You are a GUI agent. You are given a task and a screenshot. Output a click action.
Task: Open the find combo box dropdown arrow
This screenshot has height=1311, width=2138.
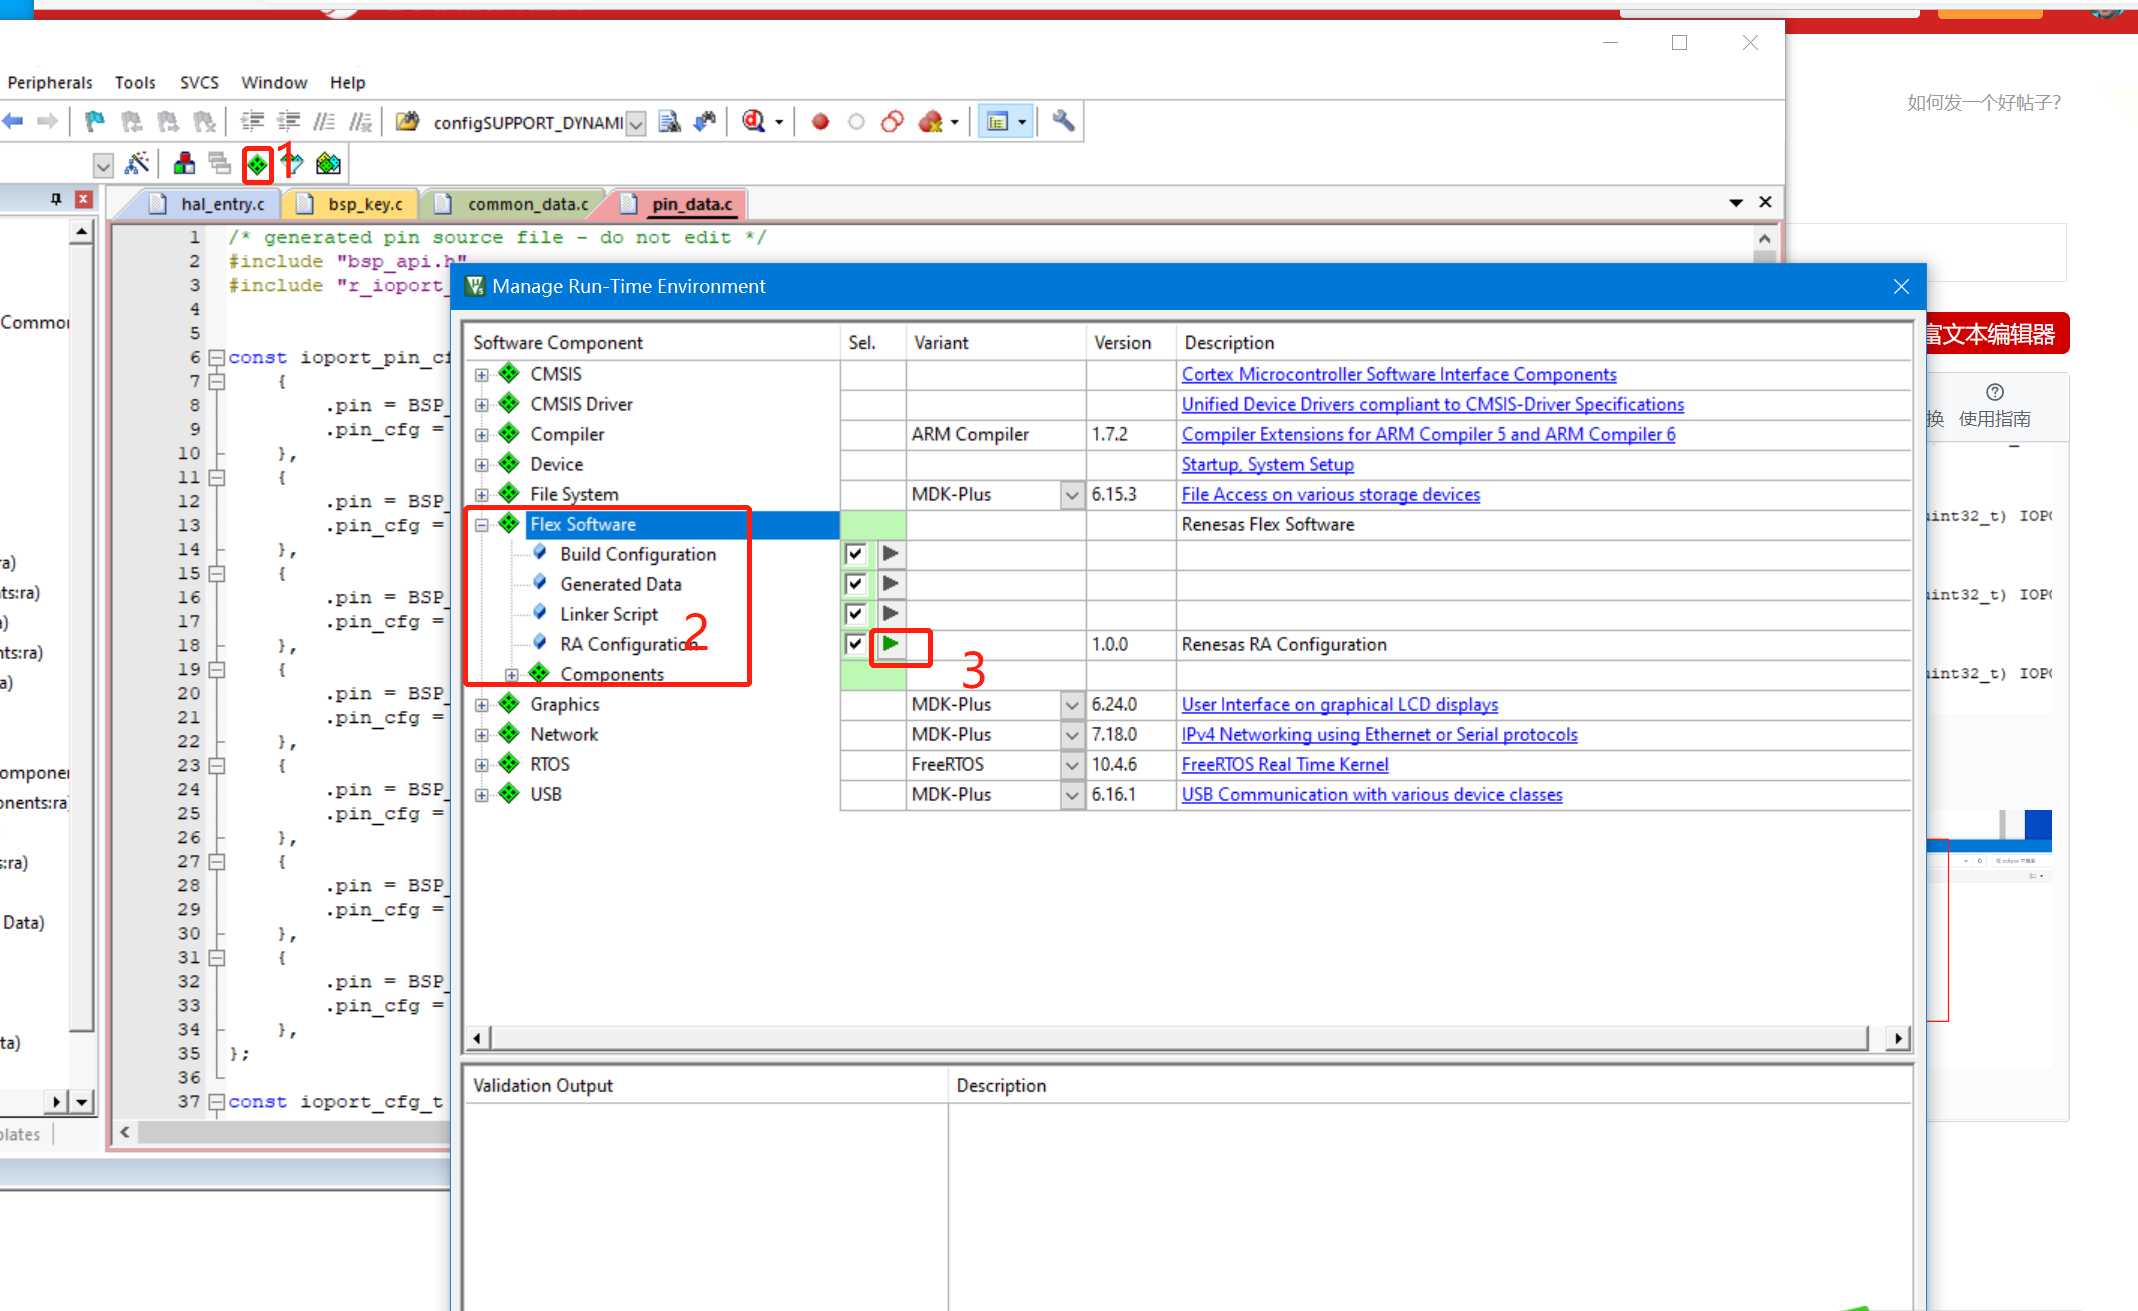coord(636,123)
